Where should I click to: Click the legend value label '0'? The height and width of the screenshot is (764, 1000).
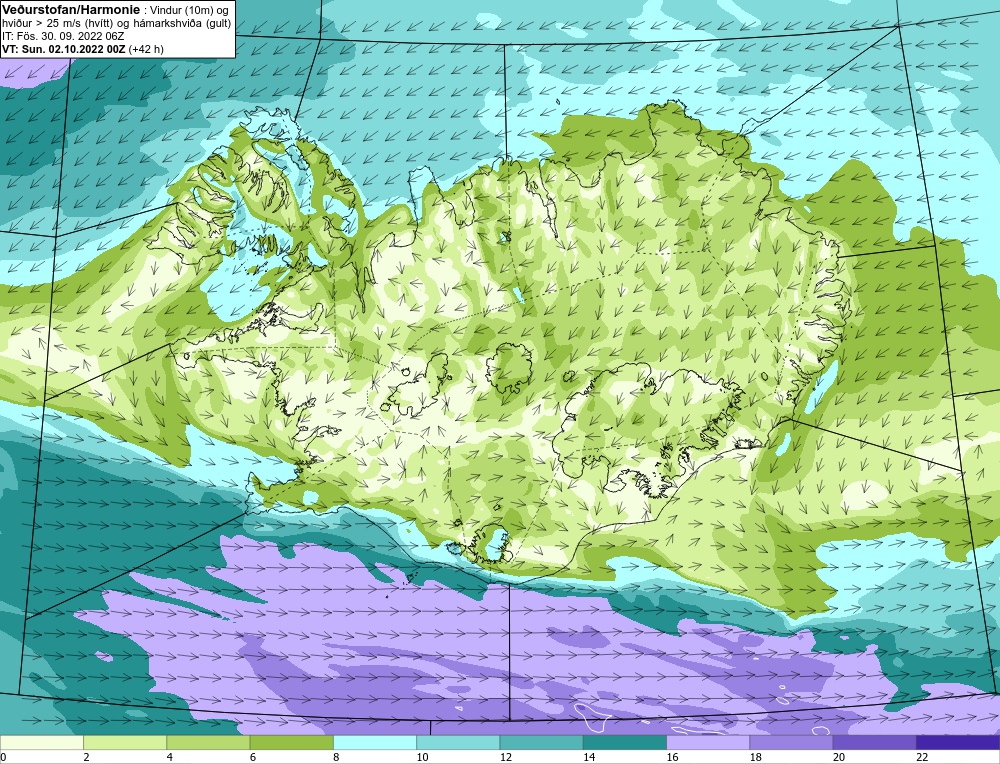4,757
